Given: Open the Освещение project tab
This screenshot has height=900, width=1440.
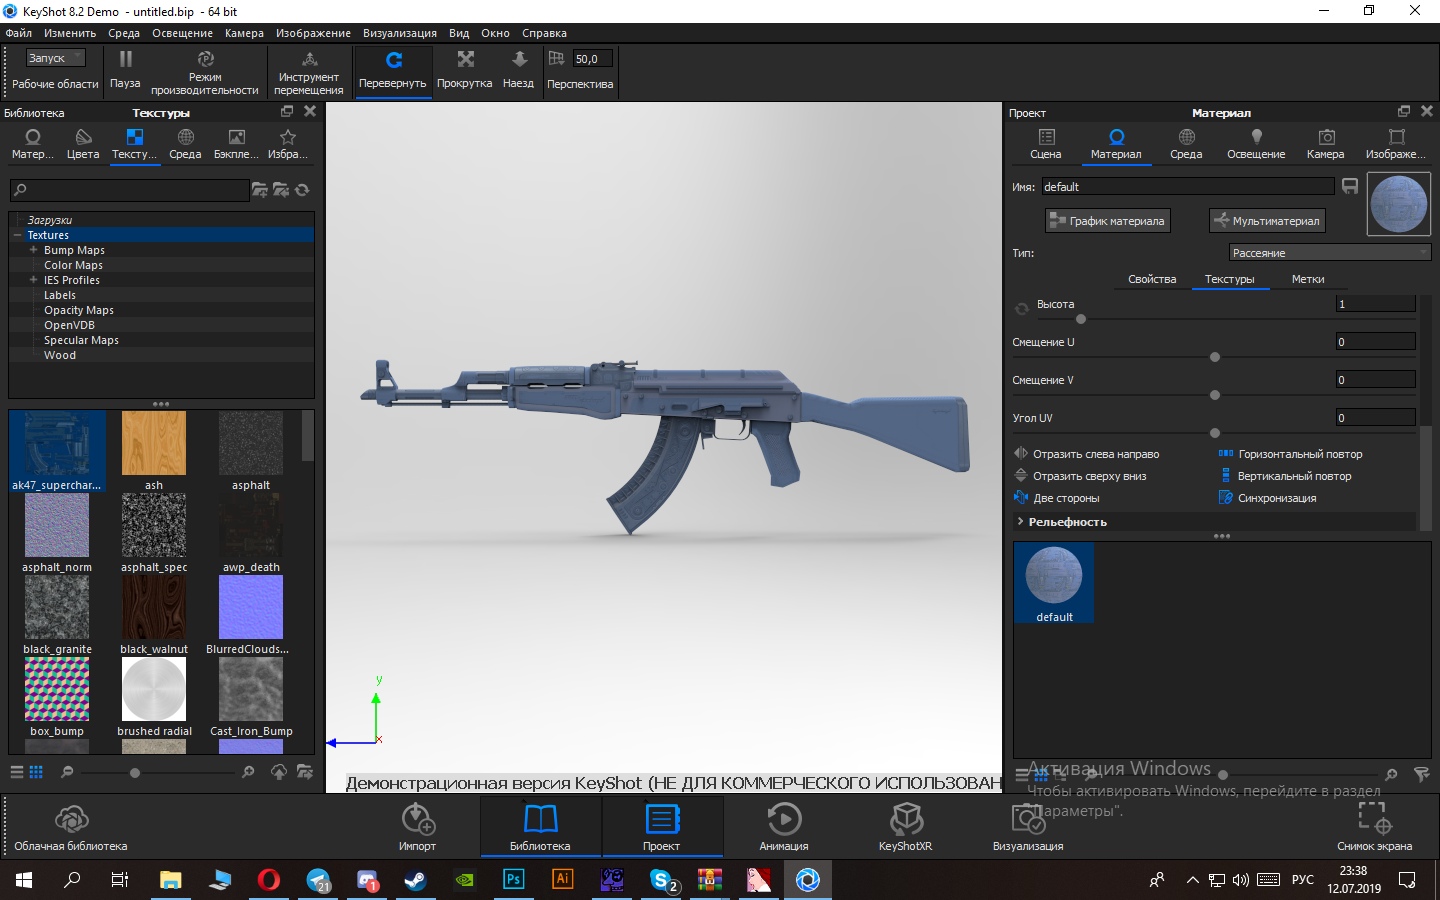Looking at the screenshot, I should pos(1256,144).
